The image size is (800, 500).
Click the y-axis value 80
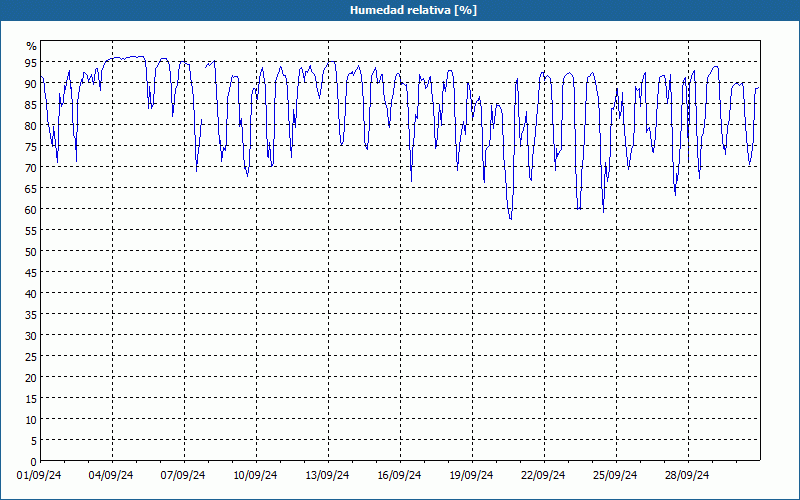tap(31, 125)
